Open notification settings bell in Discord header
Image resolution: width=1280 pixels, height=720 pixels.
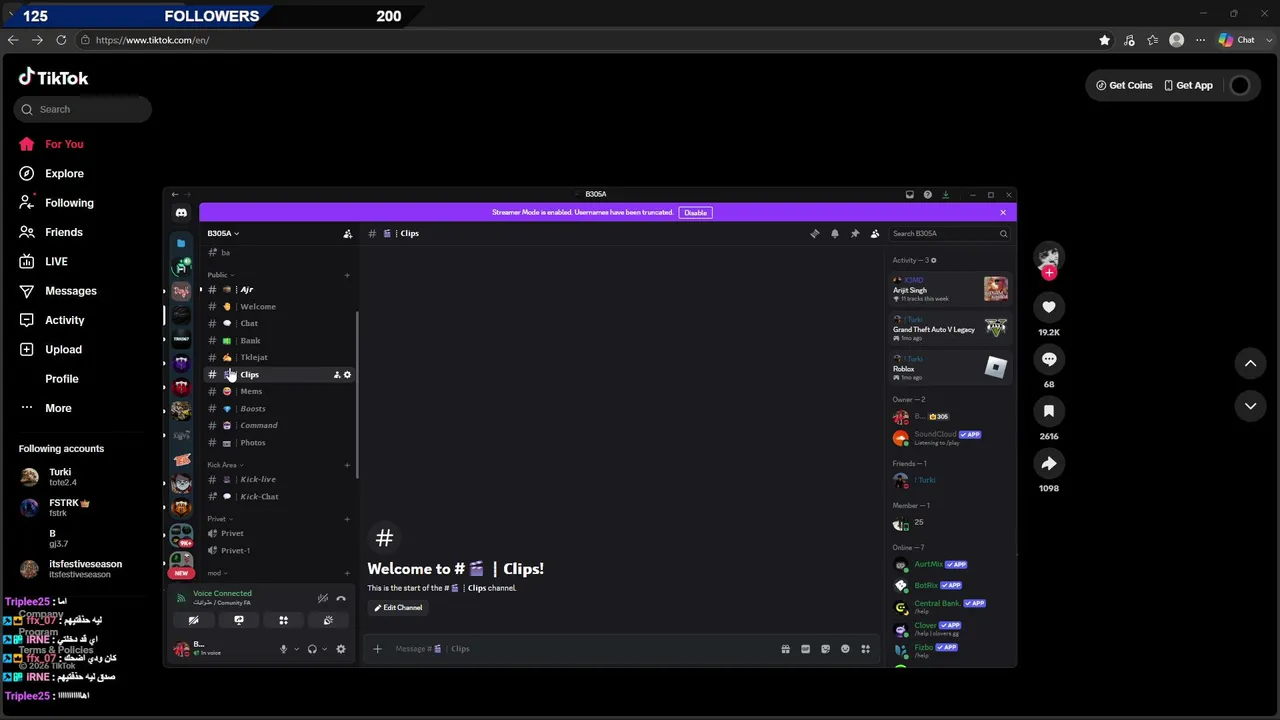pos(835,234)
